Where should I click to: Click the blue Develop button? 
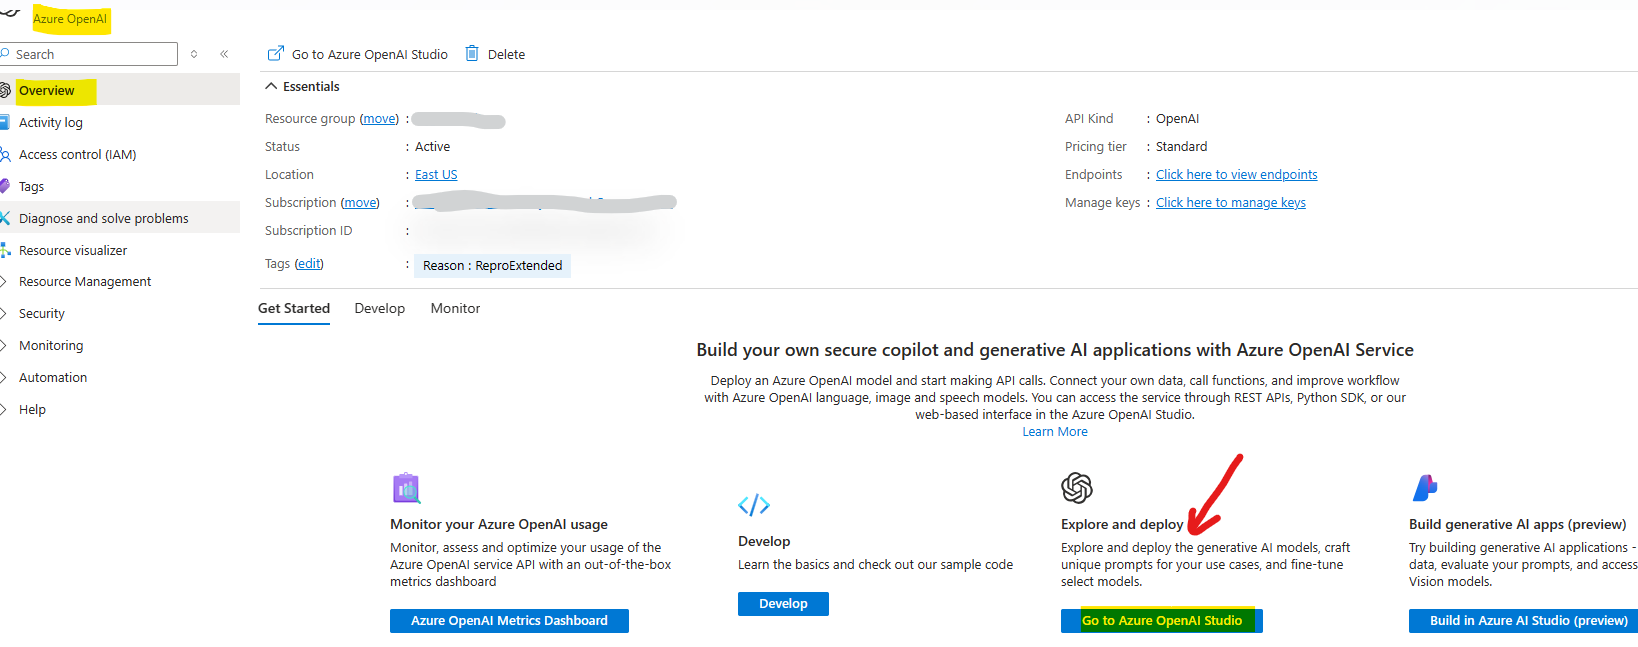point(783,604)
